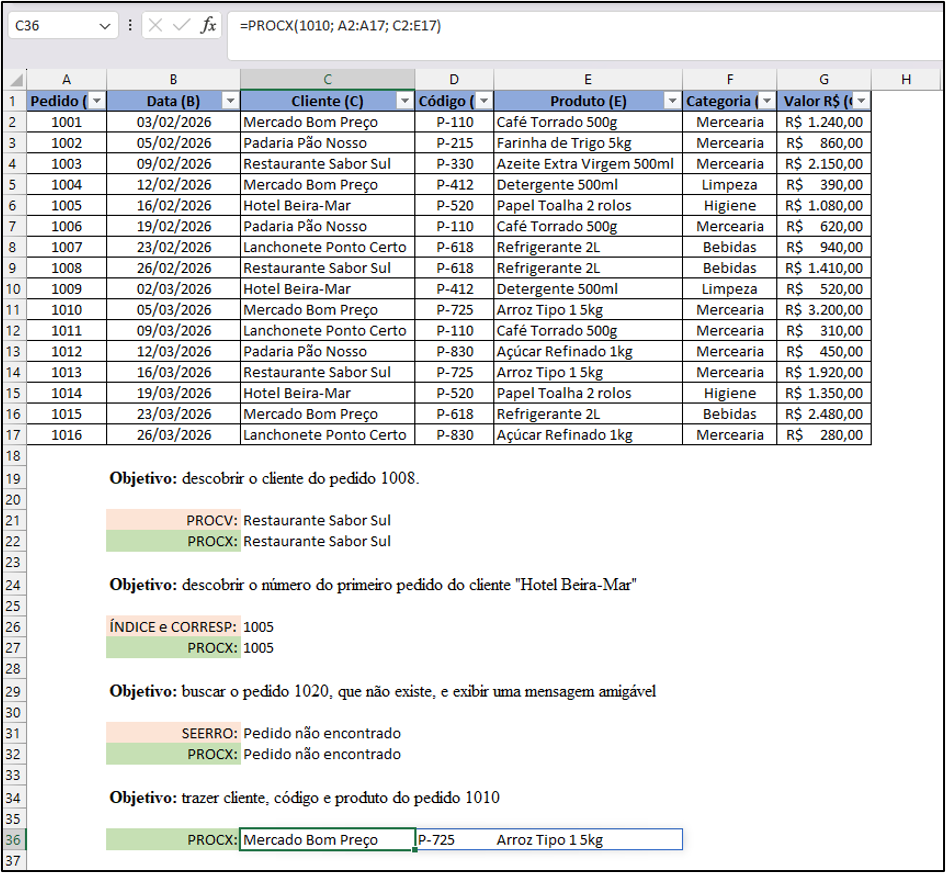Viewport: 946px width, 873px height.
Task: Click the Insert Function fx icon
Action: pyautogui.click(x=208, y=25)
